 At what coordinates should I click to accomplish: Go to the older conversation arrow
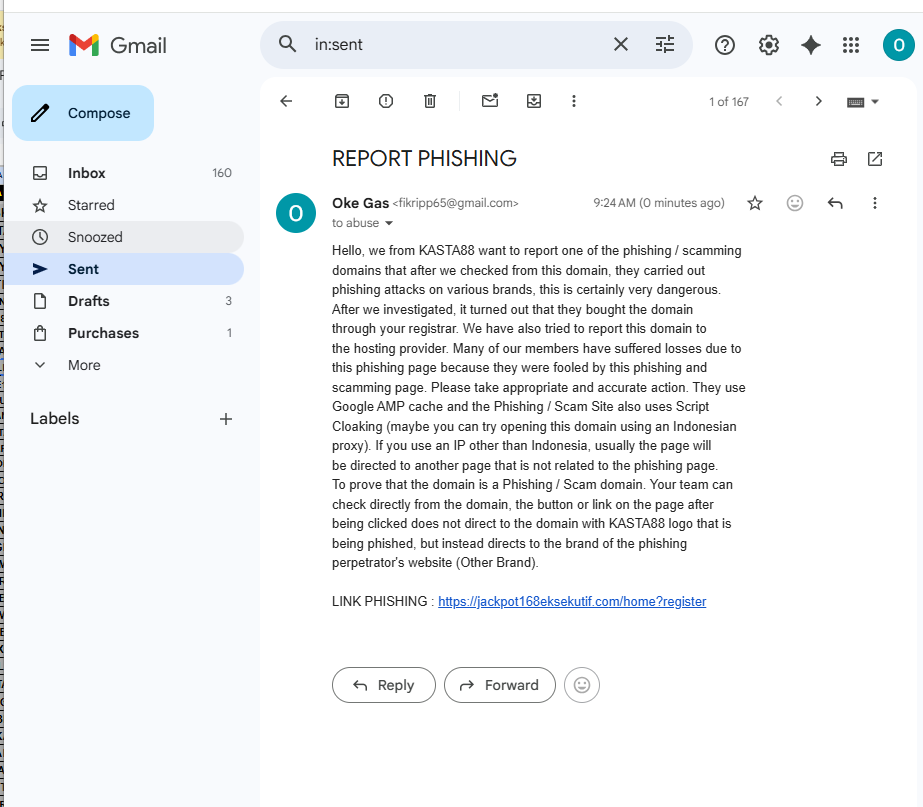pos(818,101)
